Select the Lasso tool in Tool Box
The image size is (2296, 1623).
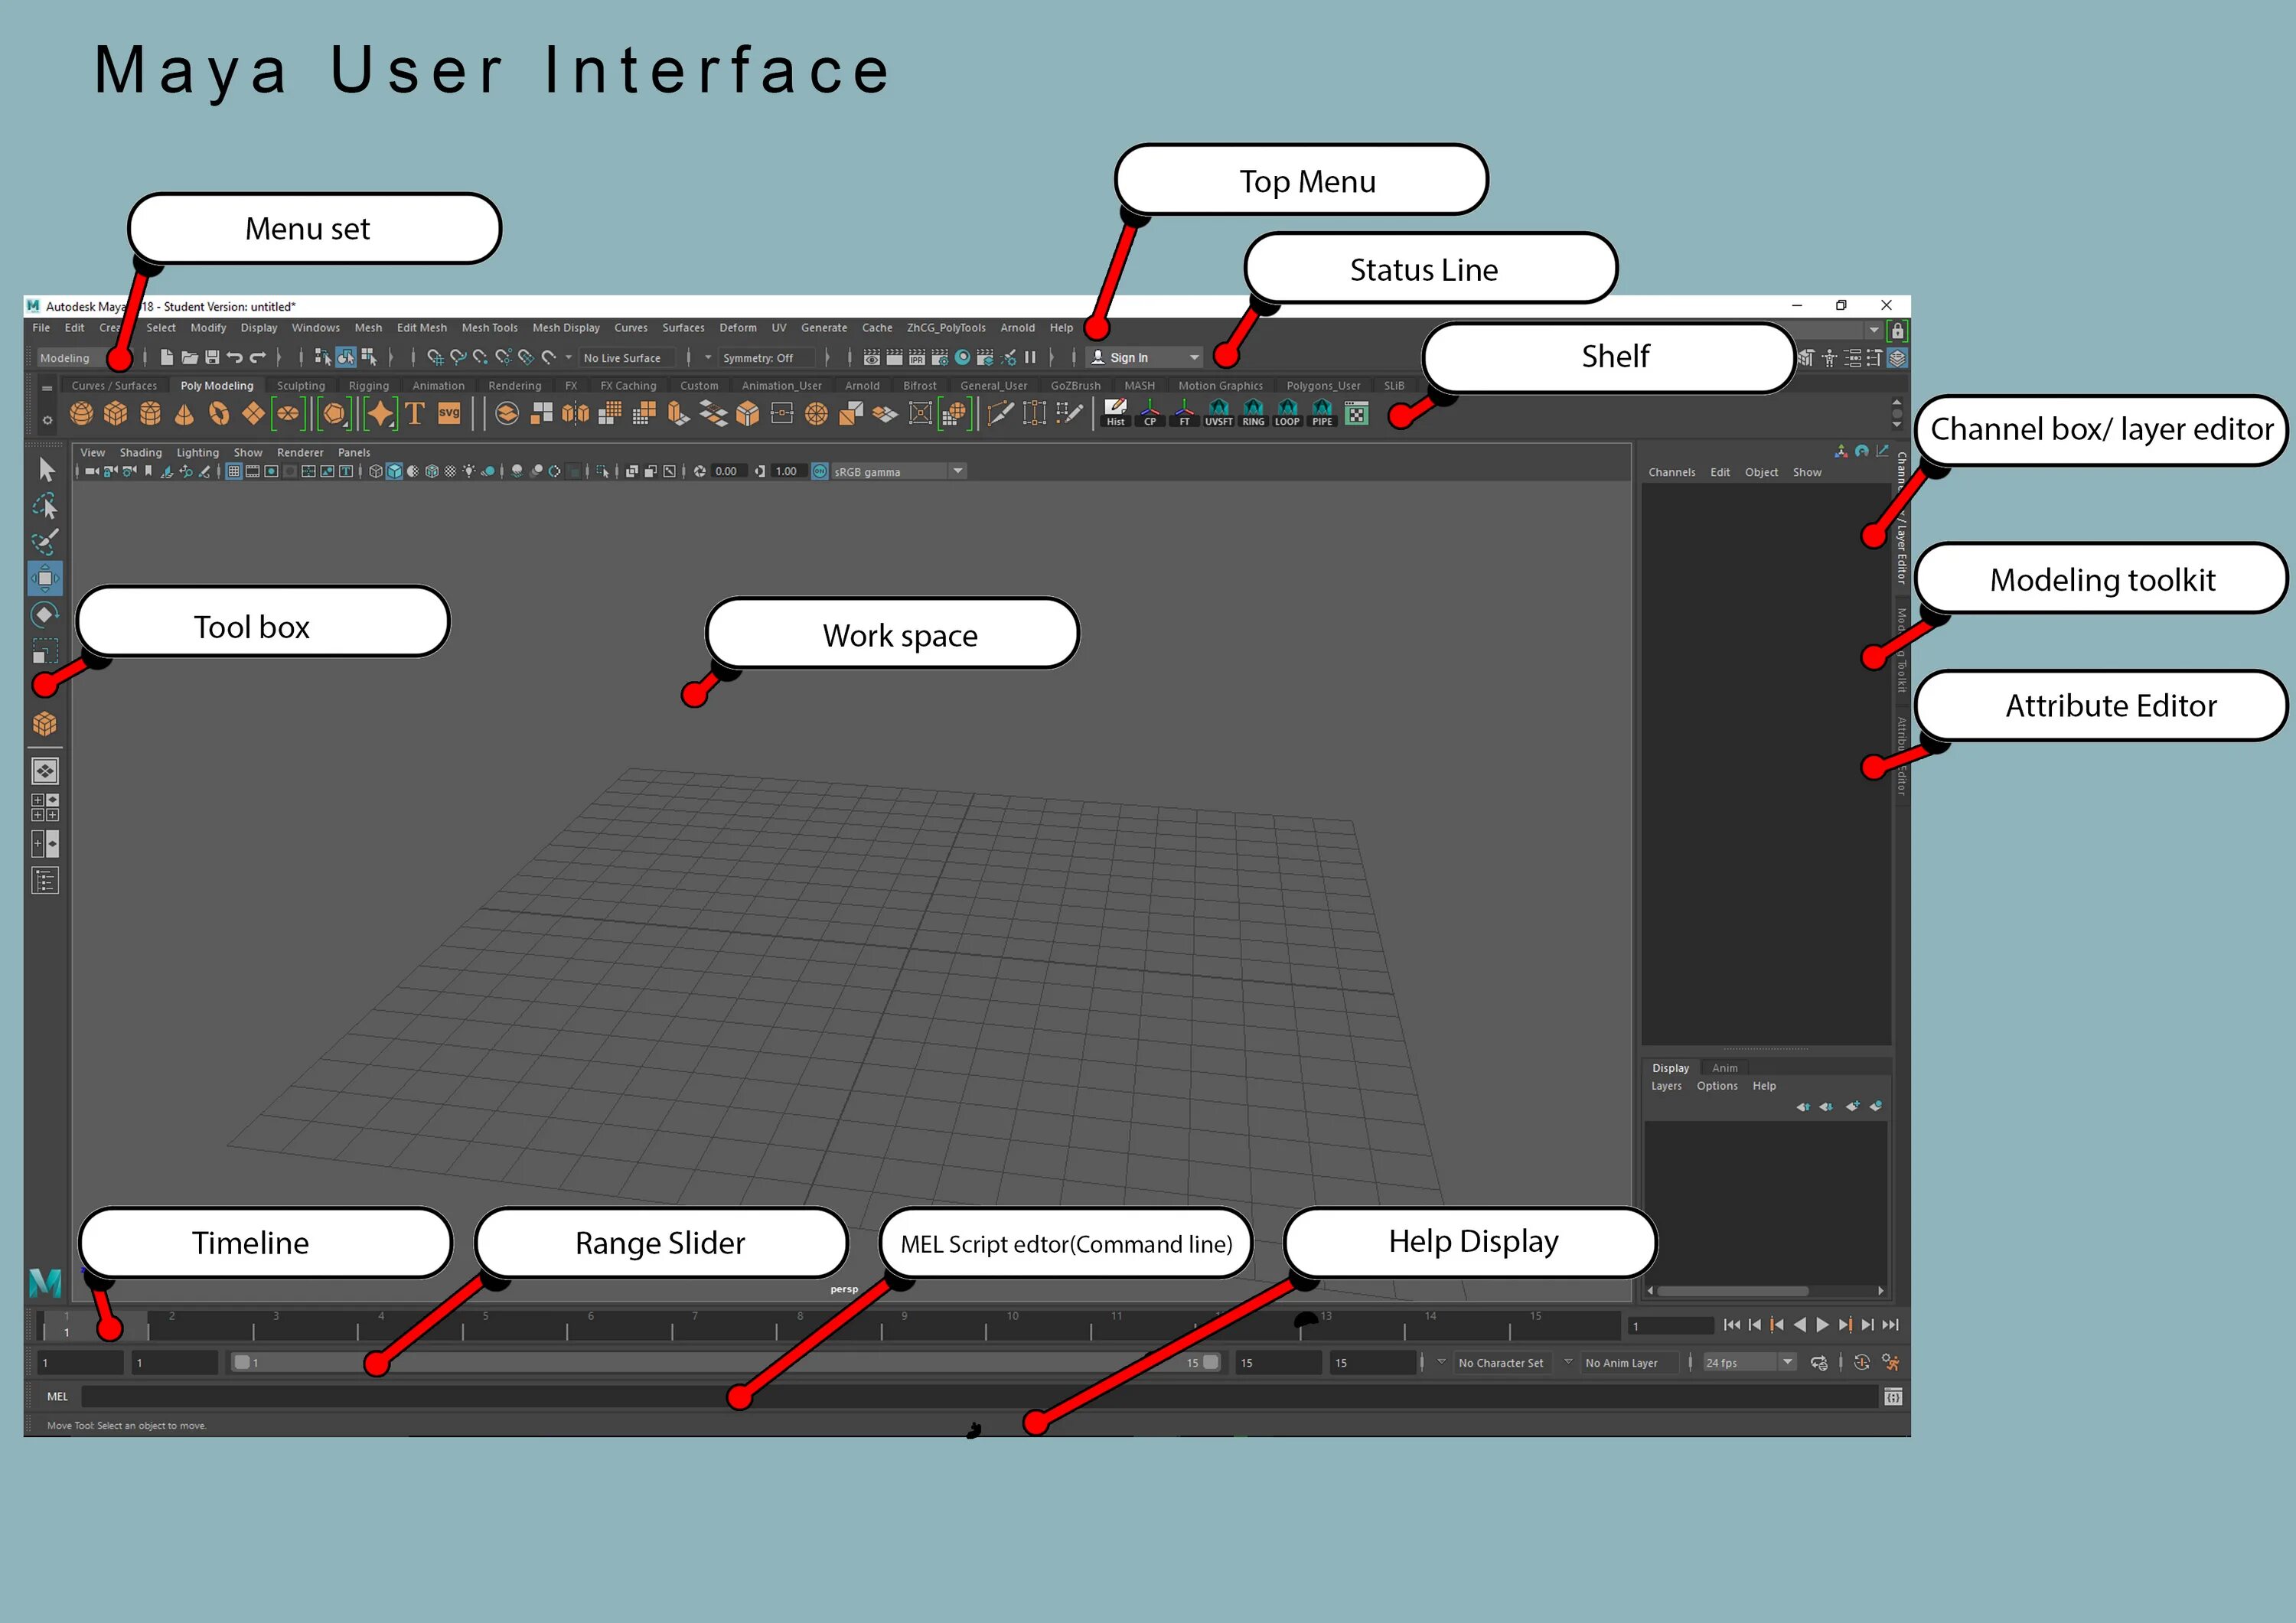[x=45, y=506]
